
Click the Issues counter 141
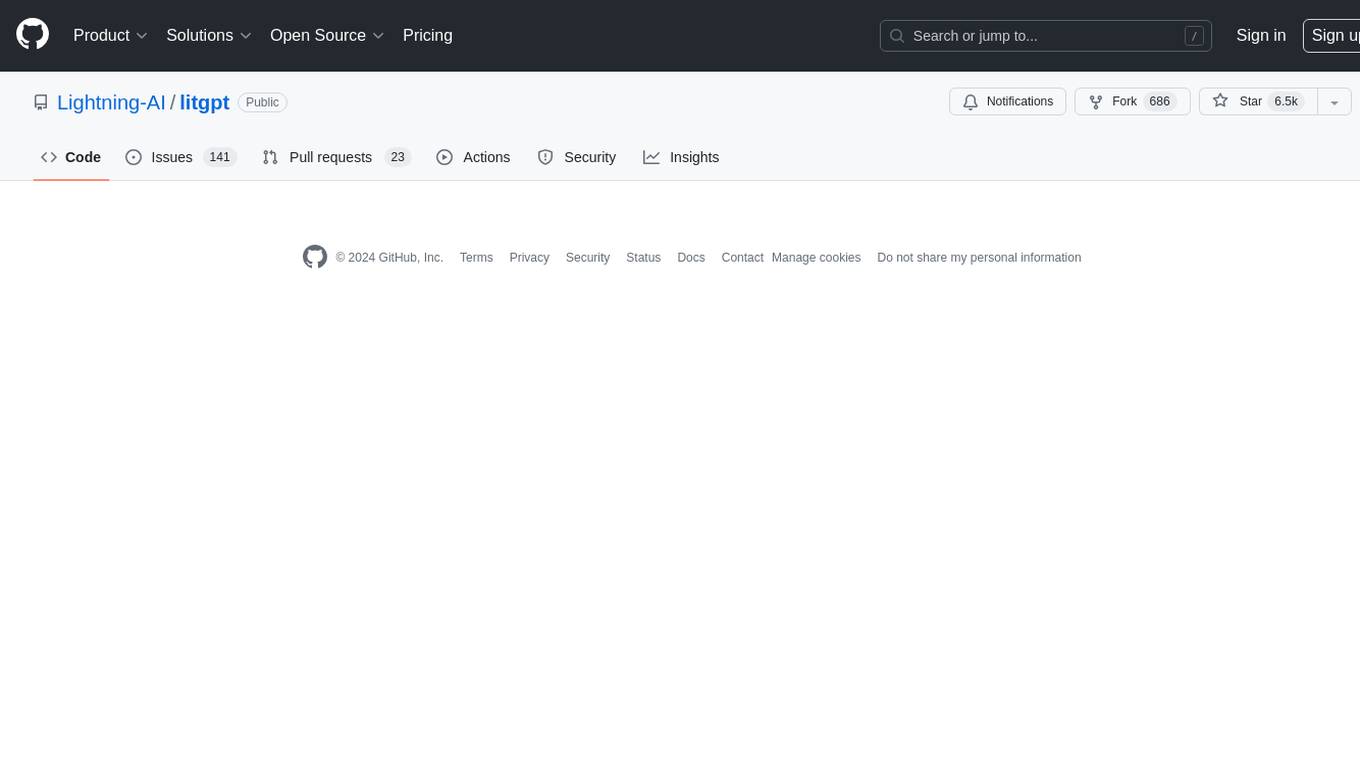click(220, 157)
